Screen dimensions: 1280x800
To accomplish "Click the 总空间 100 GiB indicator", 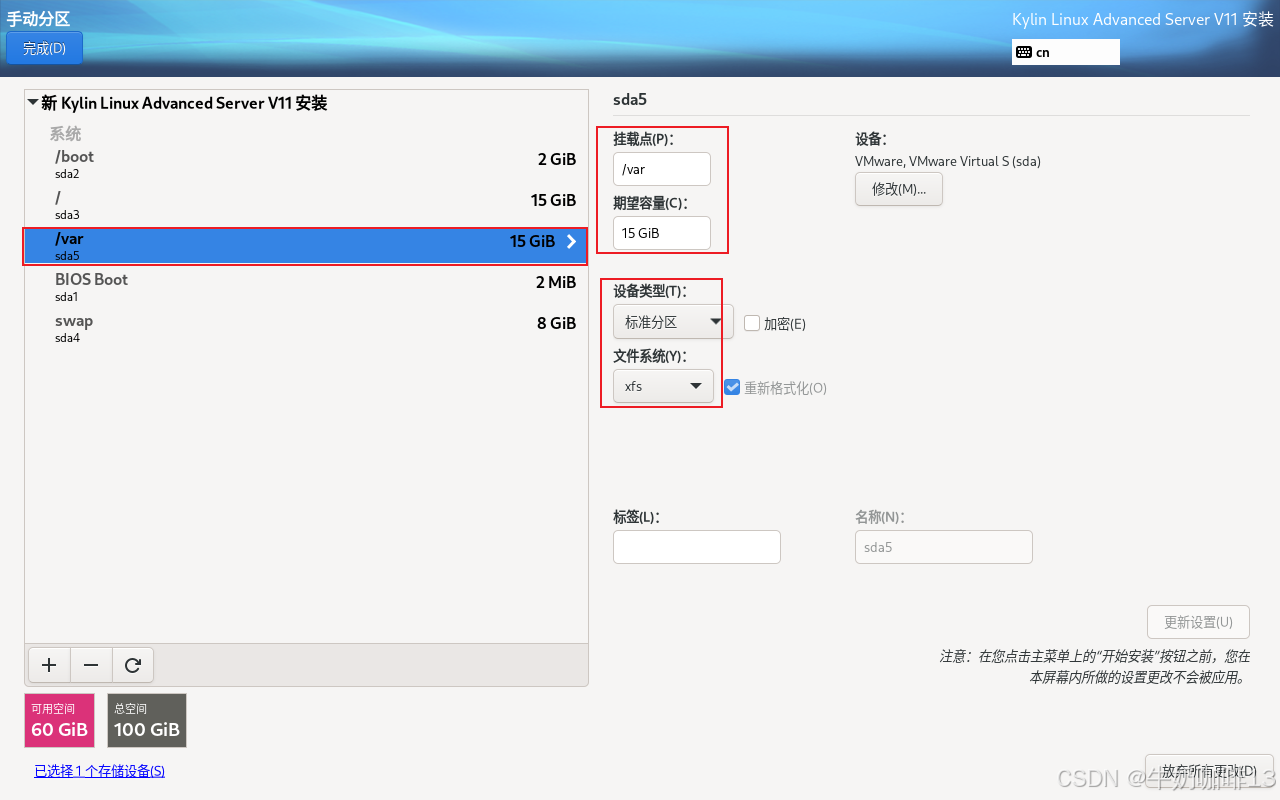I will [147, 720].
